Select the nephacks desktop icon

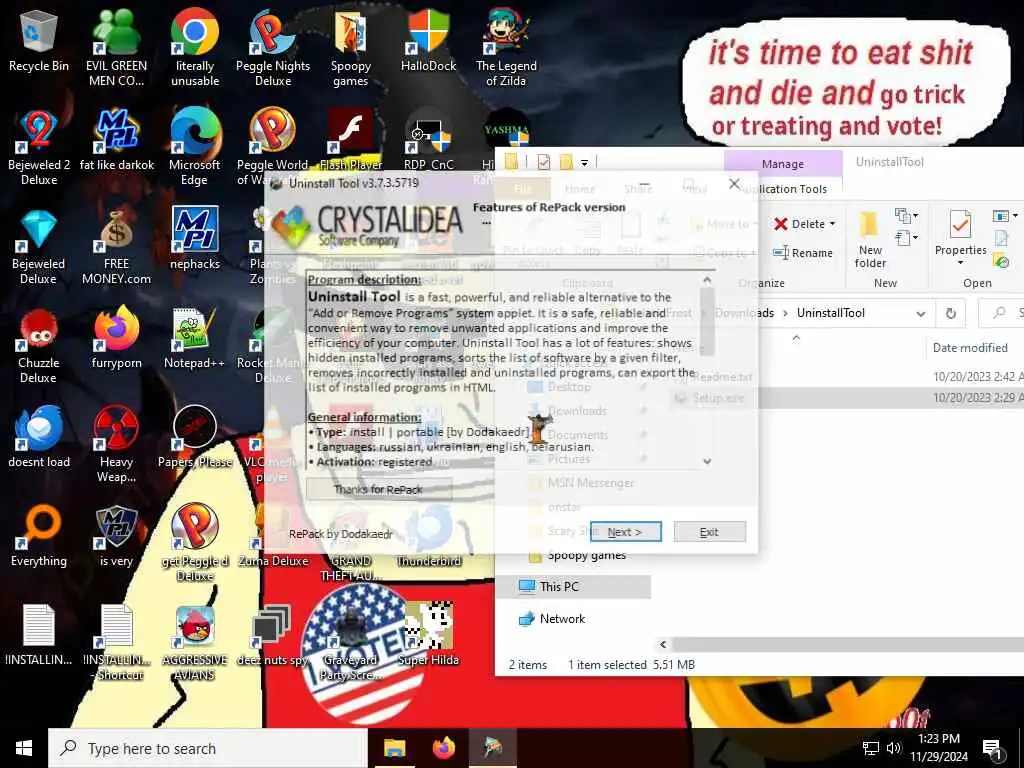pyautogui.click(x=195, y=239)
